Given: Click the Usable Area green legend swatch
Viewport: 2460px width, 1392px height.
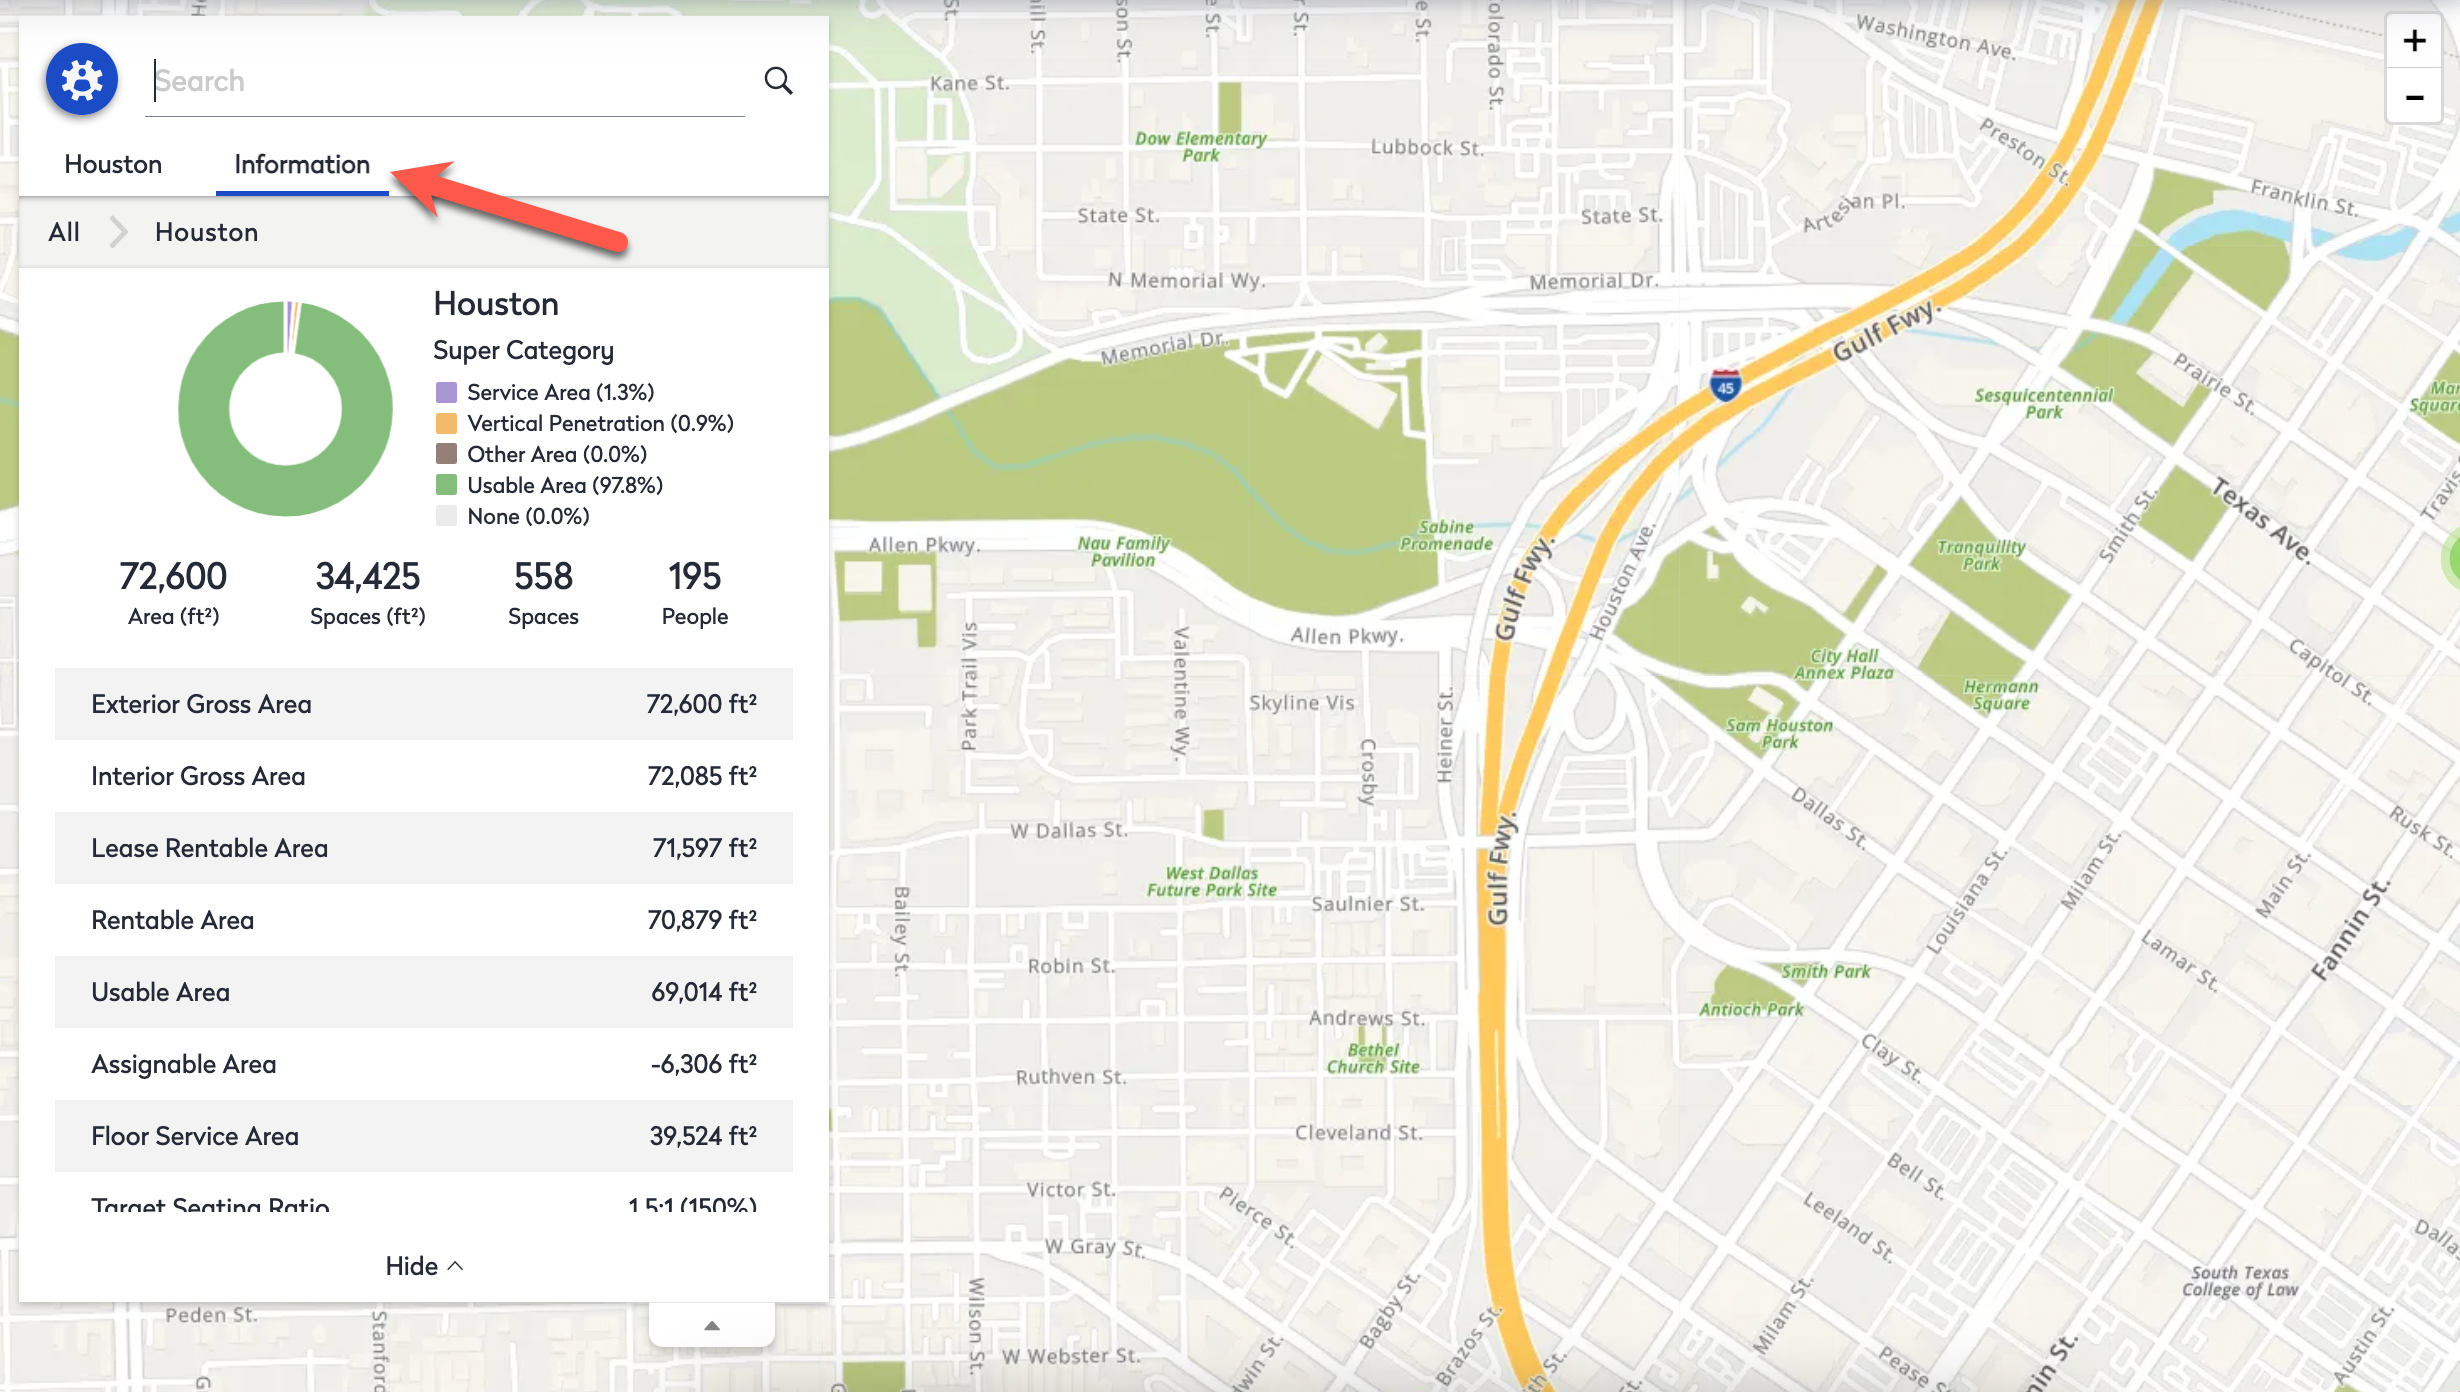Looking at the screenshot, I should tap(446, 485).
